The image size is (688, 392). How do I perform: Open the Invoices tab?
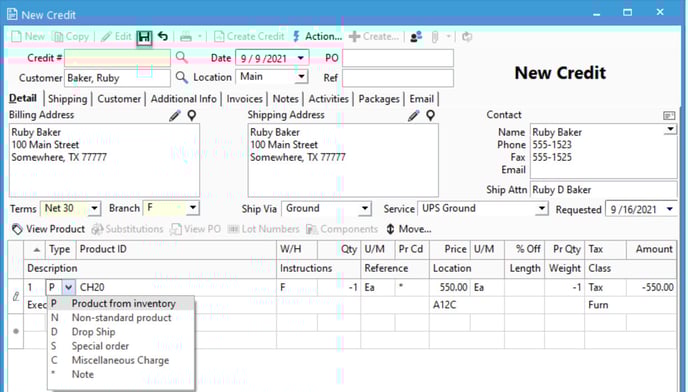(x=244, y=99)
